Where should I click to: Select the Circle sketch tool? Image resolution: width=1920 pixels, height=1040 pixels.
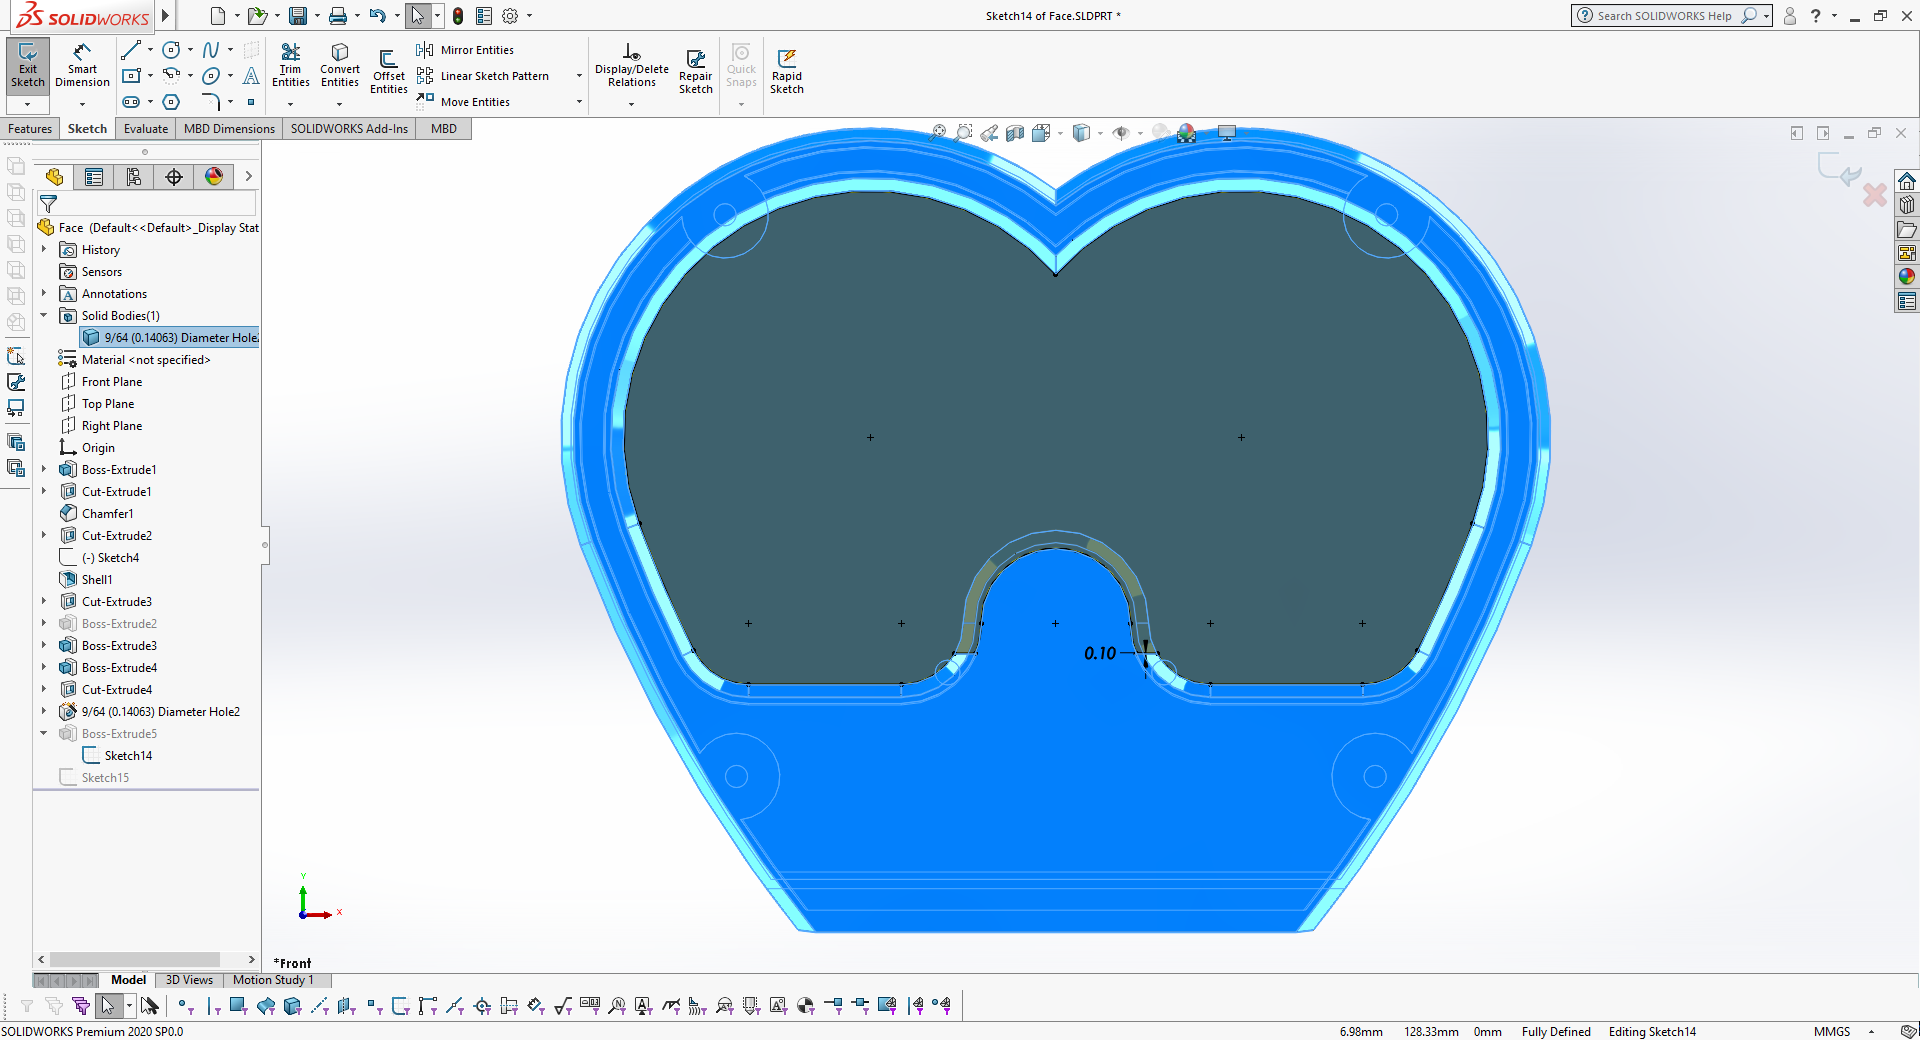click(x=171, y=50)
